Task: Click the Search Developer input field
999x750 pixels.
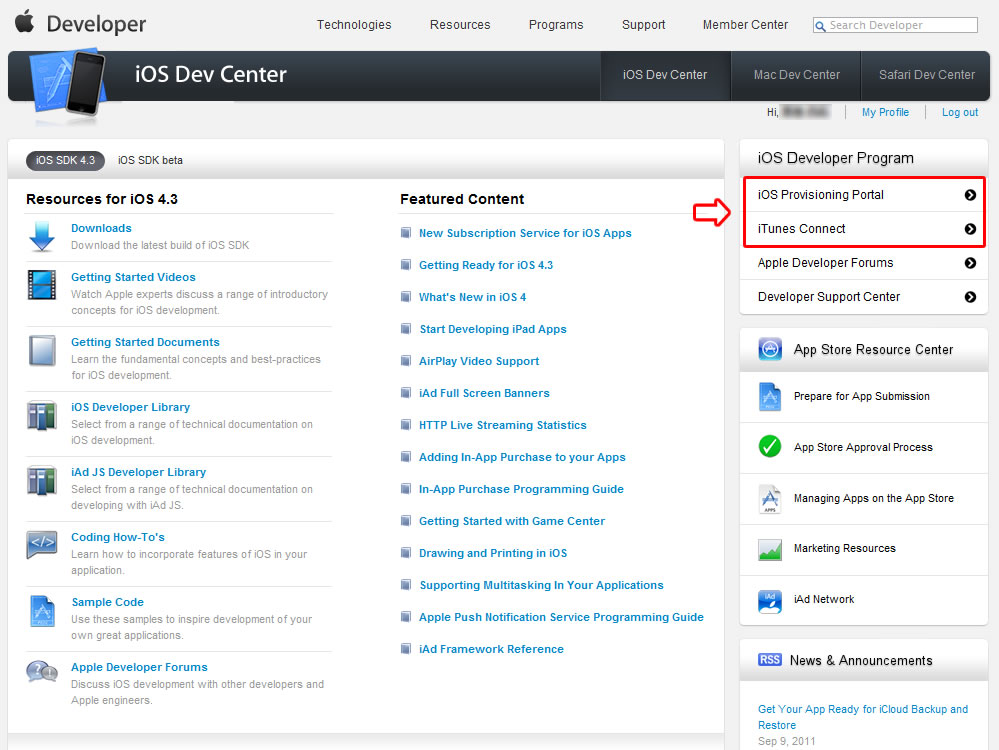Action: [x=895, y=25]
